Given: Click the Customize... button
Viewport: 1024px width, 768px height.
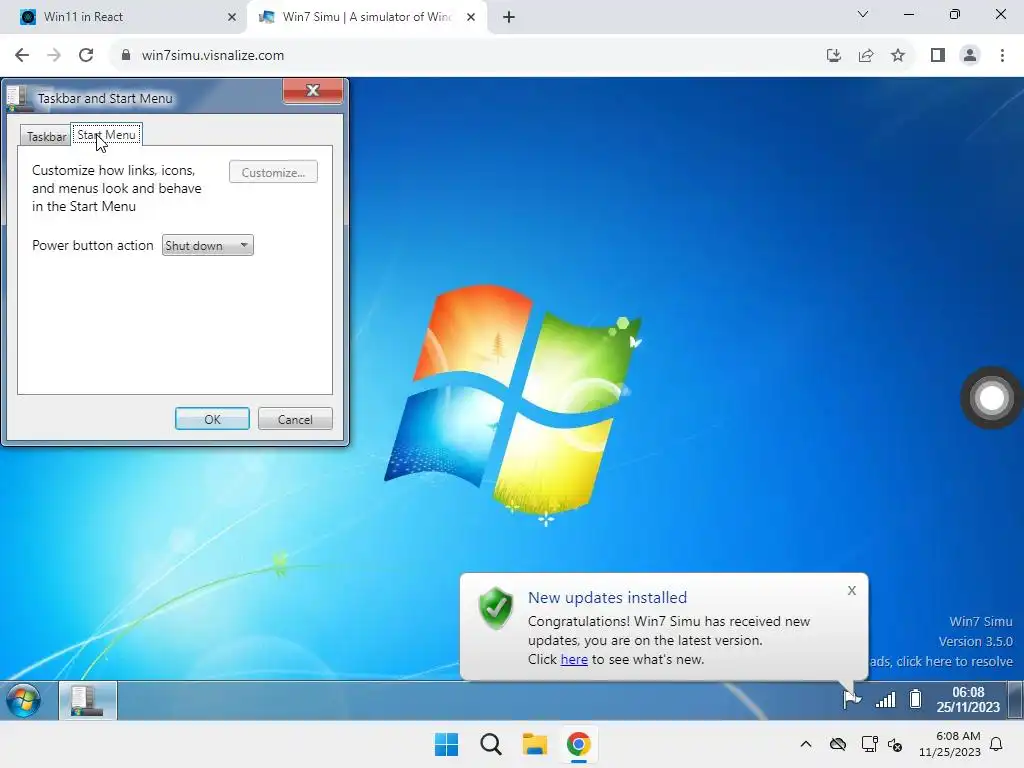Looking at the screenshot, I should [274, 172].
